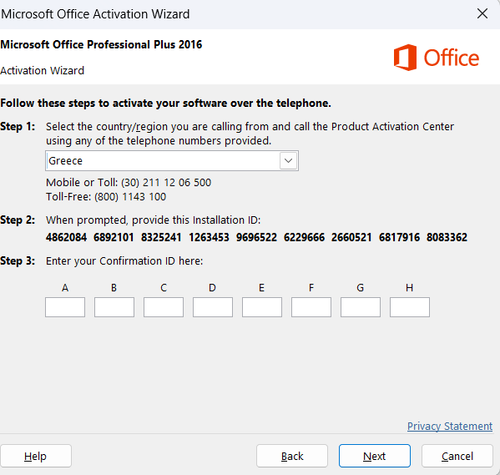Screen dimensions: 500x475
Task: Click Confirmation ID field G
Action: (360, 307)
